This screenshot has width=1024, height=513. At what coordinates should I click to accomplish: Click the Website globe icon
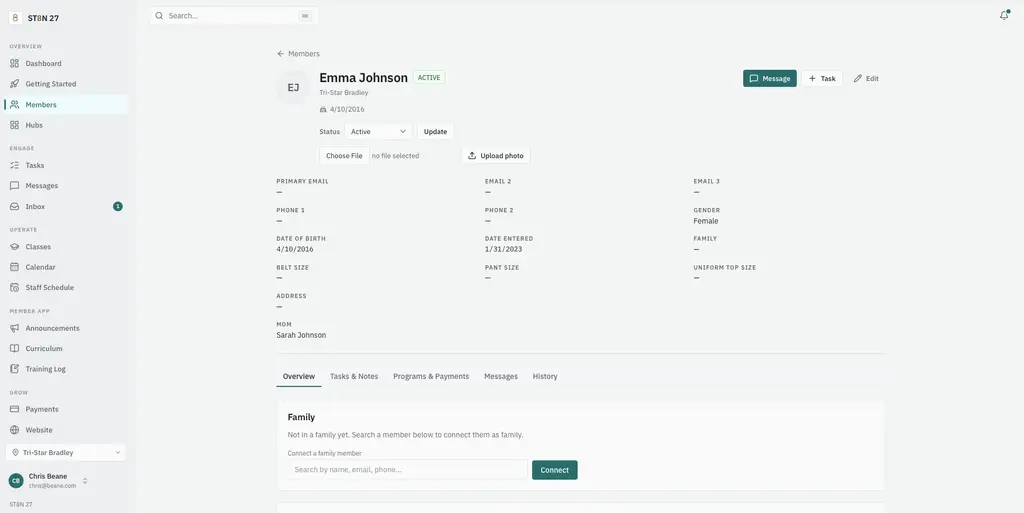click(x=14, y=430)
